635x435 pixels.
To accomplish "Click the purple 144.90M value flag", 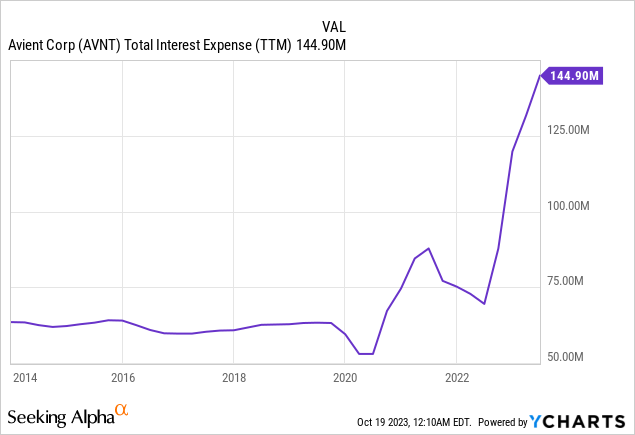I will pyautogui.click(x=573, y=75).
